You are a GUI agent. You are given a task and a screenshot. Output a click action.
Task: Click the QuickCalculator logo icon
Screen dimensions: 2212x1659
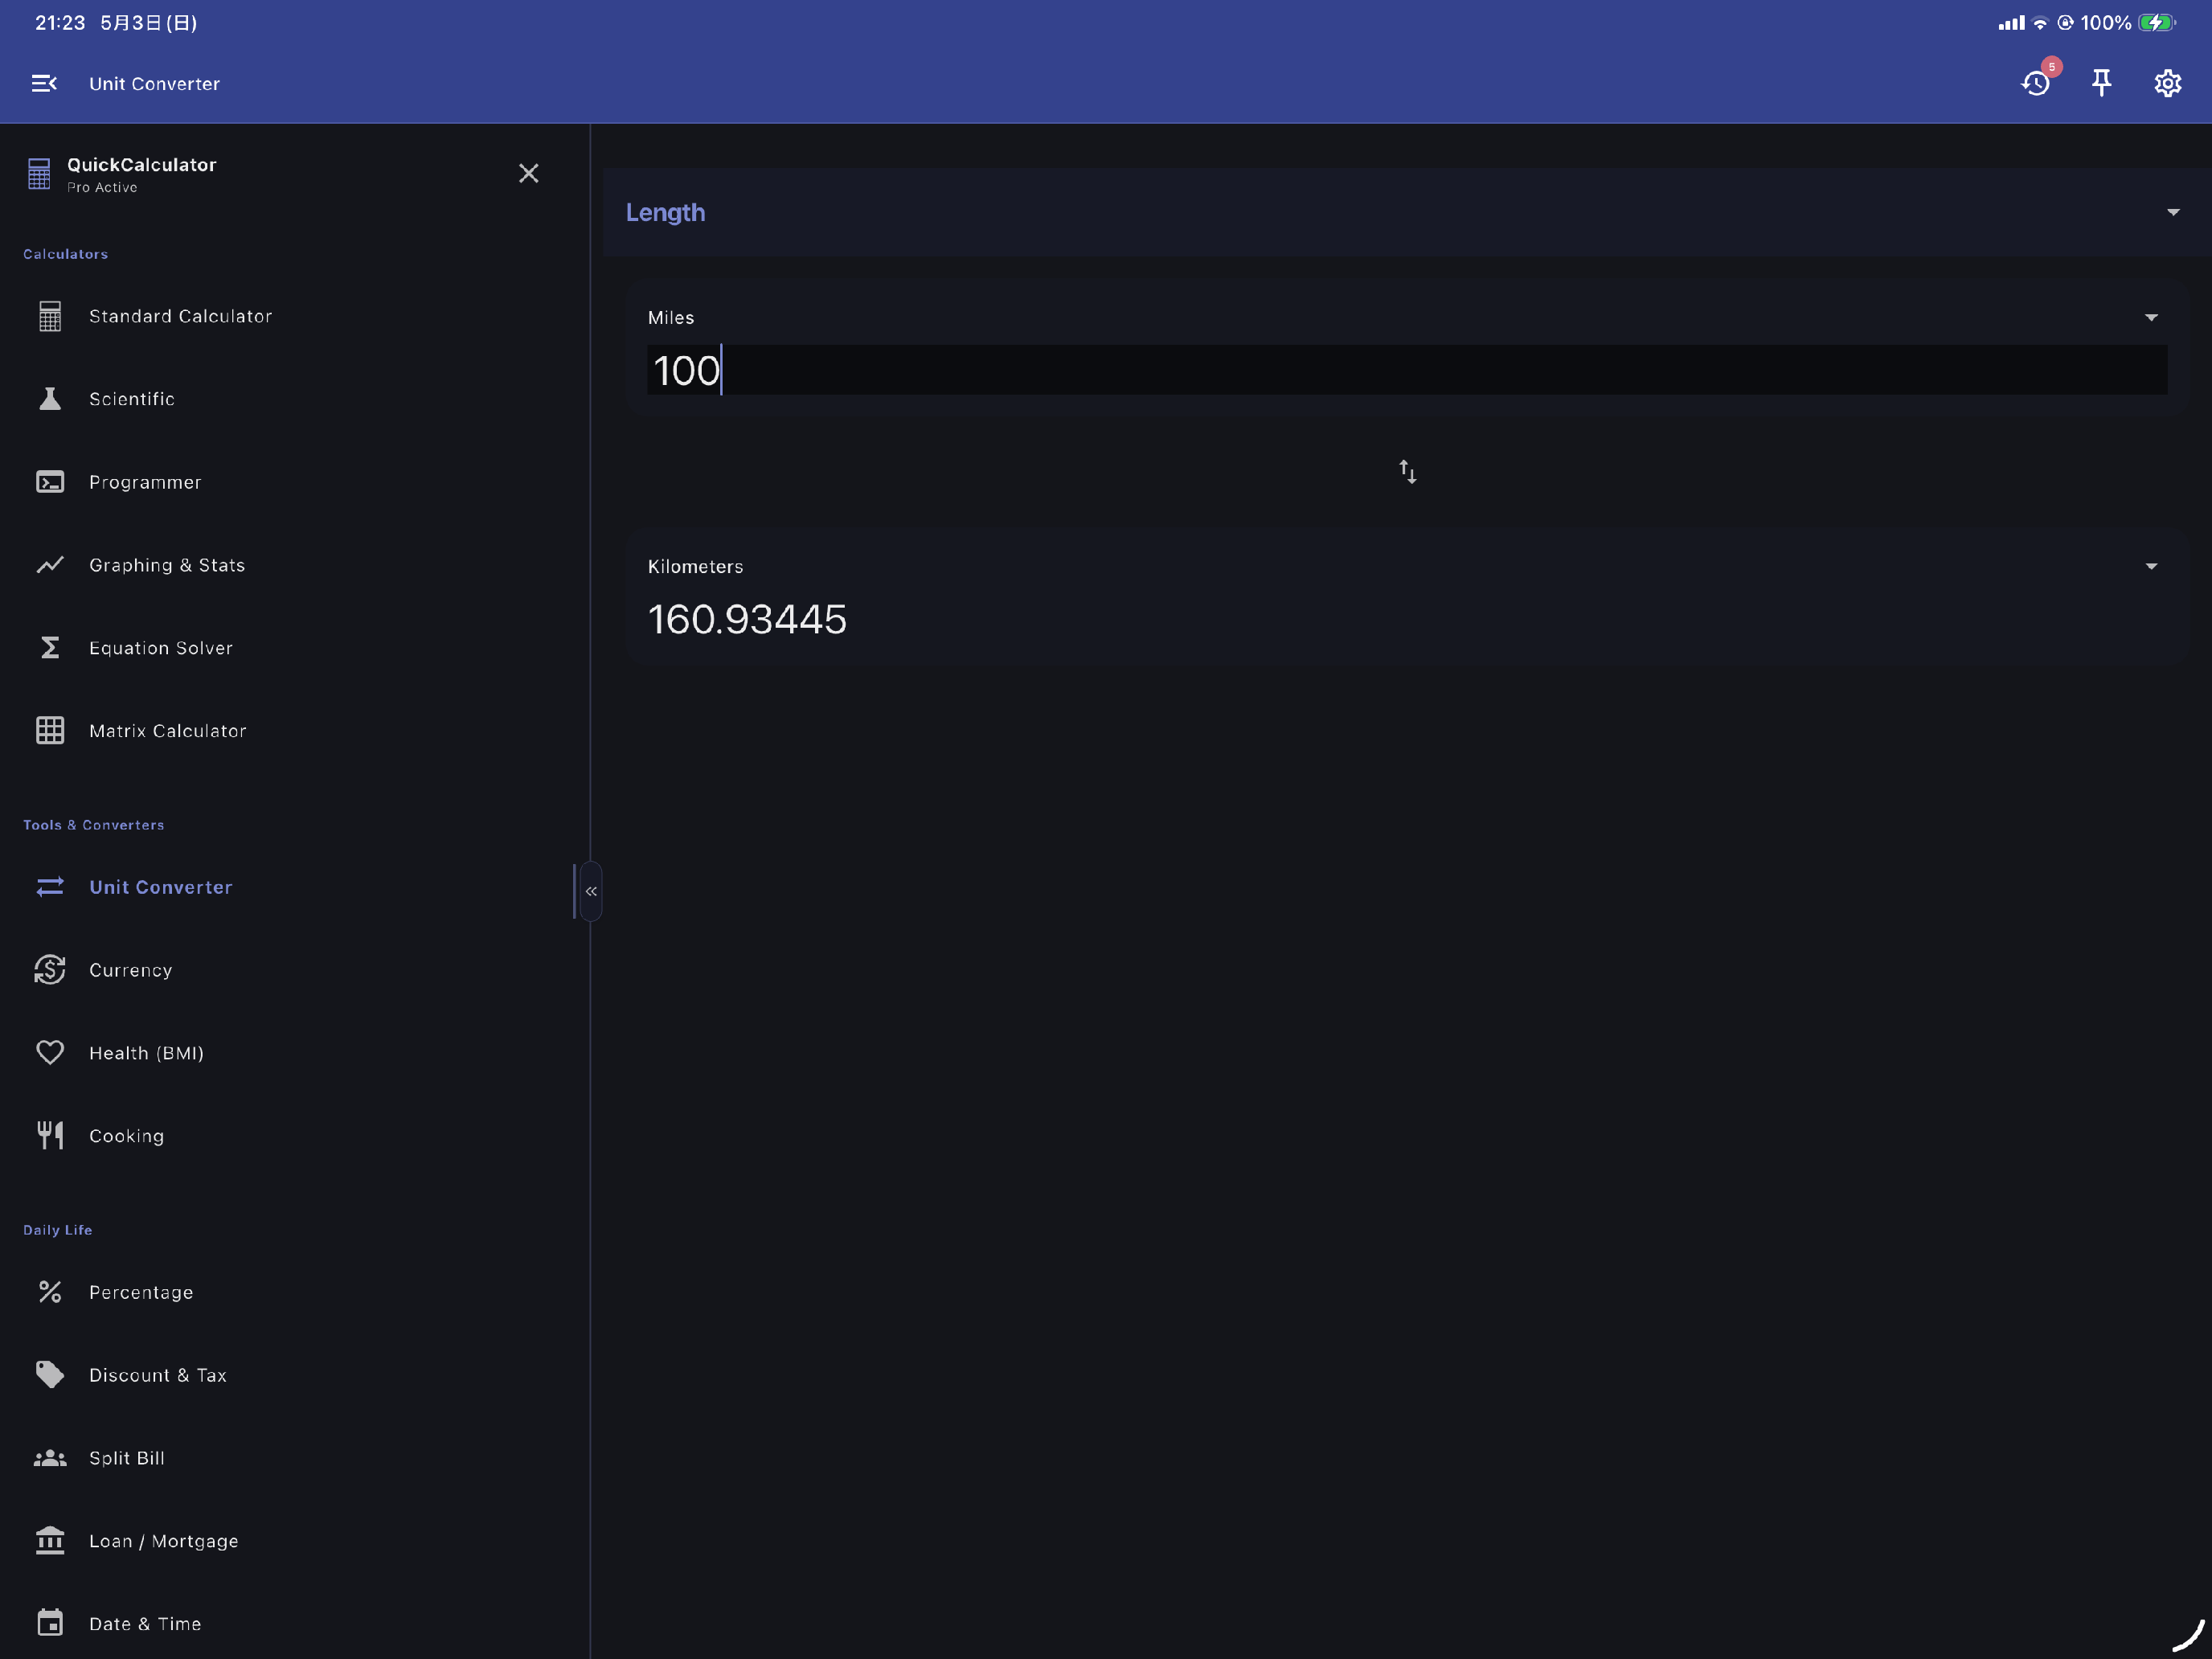pos(39,174)
